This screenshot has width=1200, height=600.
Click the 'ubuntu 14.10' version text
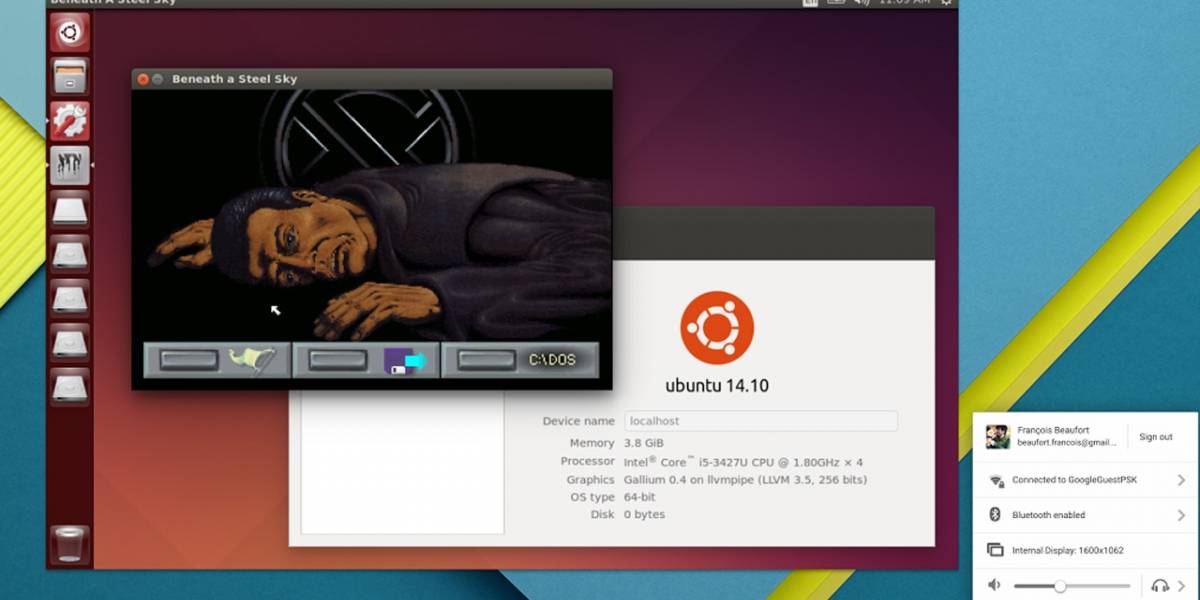coord(717,385)
